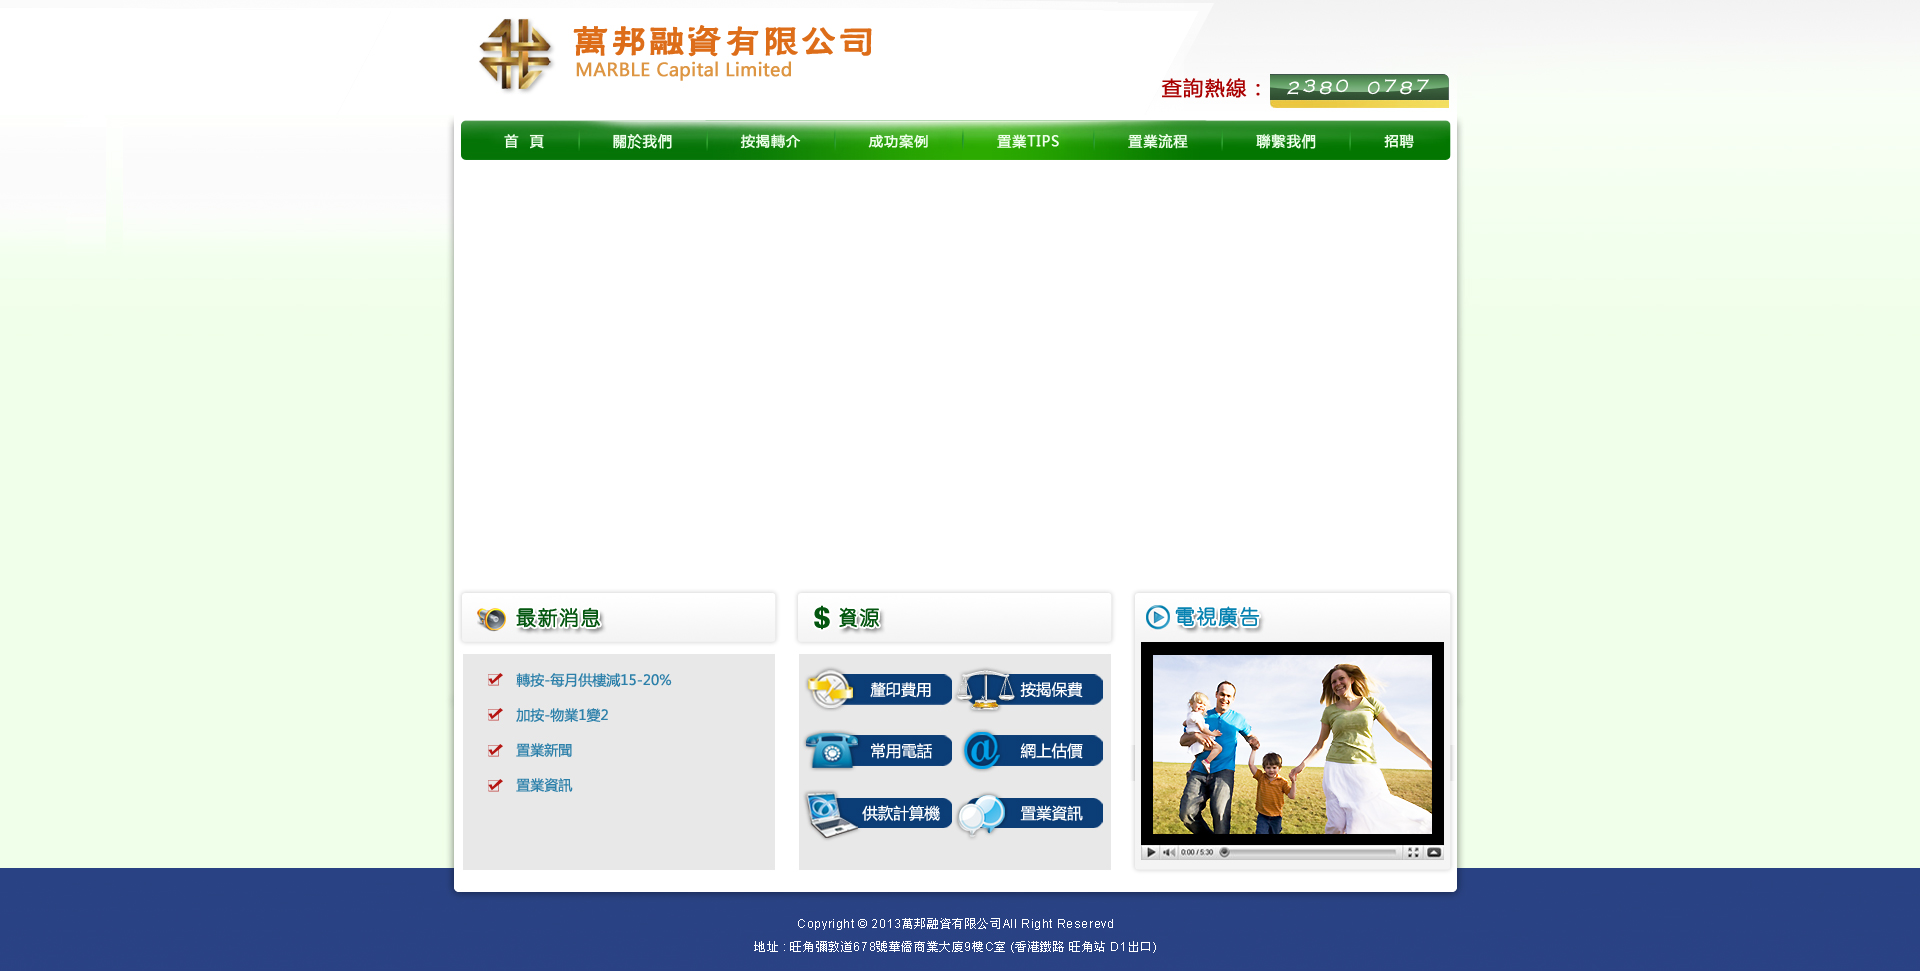Open the 釐印費用 stamp duty resource
1920x971 pixels.
880,690
